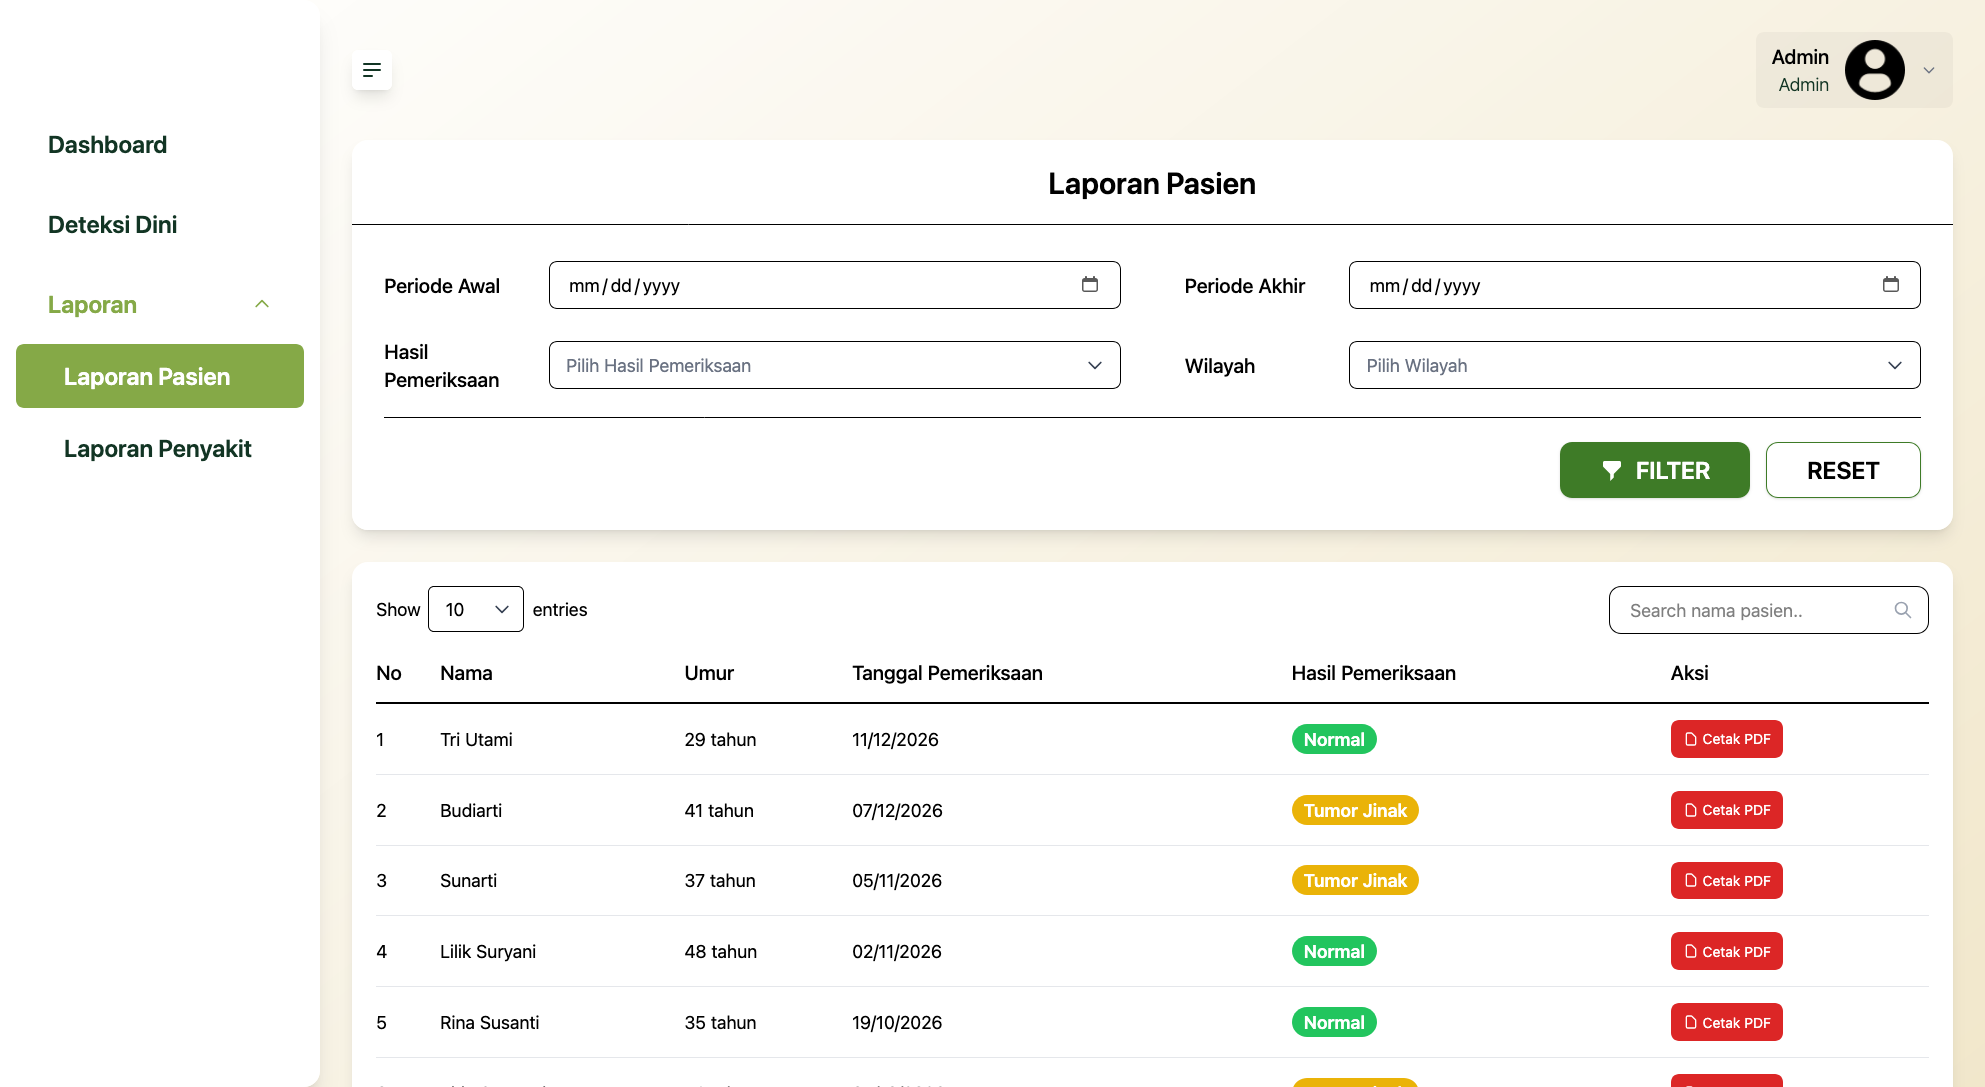This screenshot has height=1087, width=1985.
Task: Click Normal badge in Rina Susanti row
Action: [1334, 1022]
